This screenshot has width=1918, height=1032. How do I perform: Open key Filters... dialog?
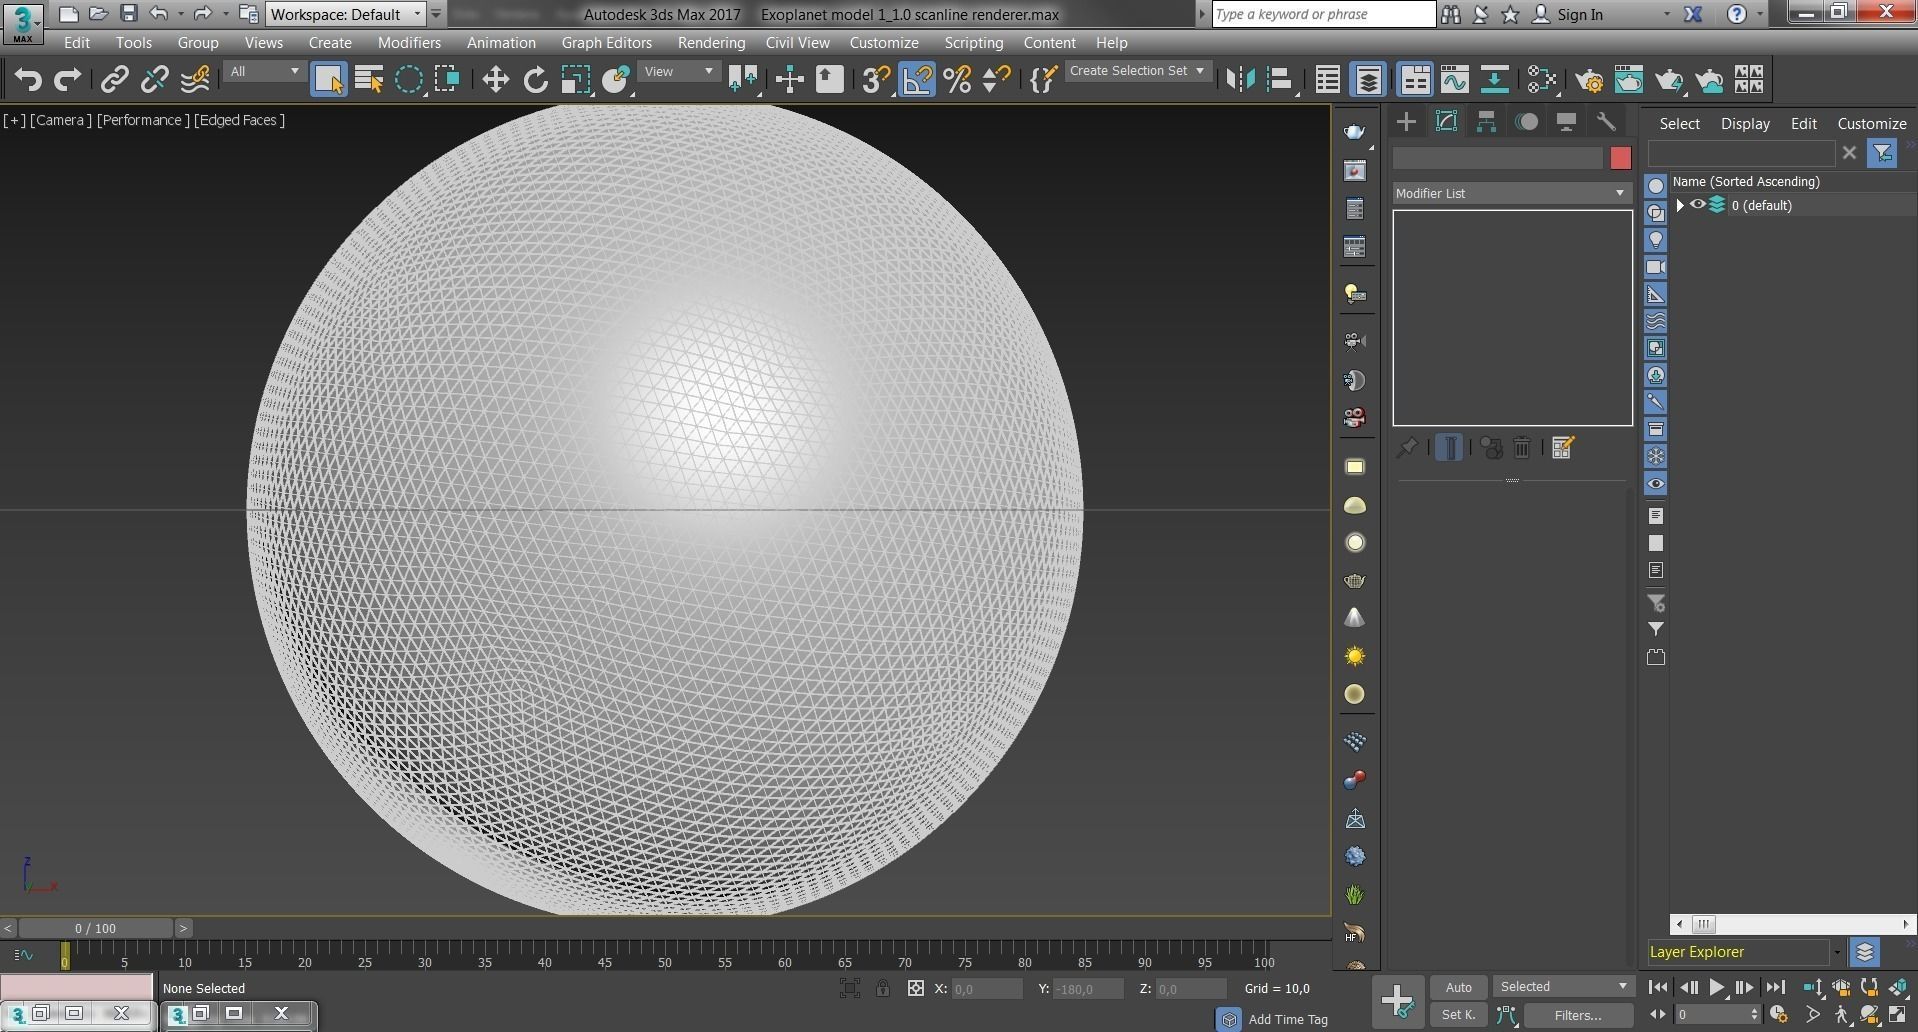[x=1578, y=1015]
